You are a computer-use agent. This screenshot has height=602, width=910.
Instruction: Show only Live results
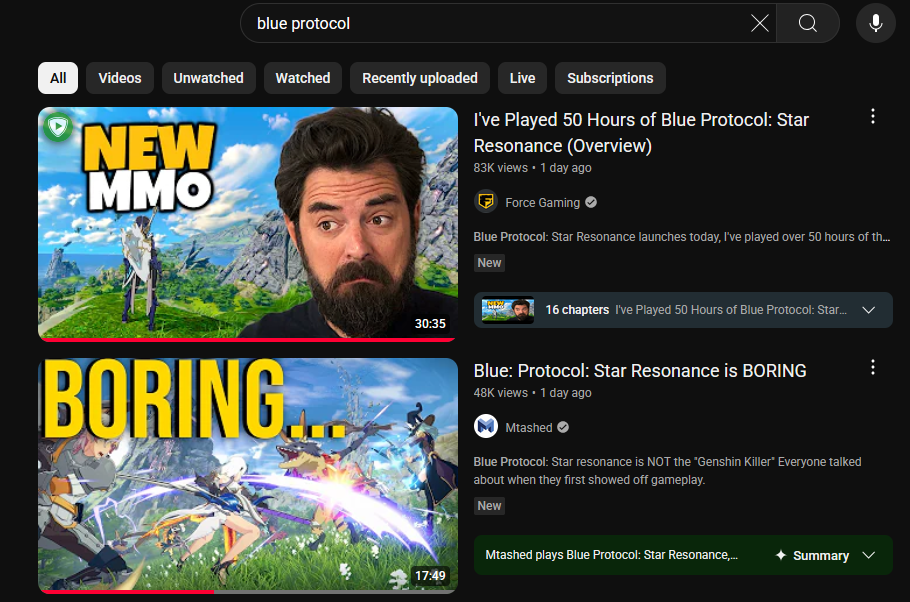tap(522, 78)
